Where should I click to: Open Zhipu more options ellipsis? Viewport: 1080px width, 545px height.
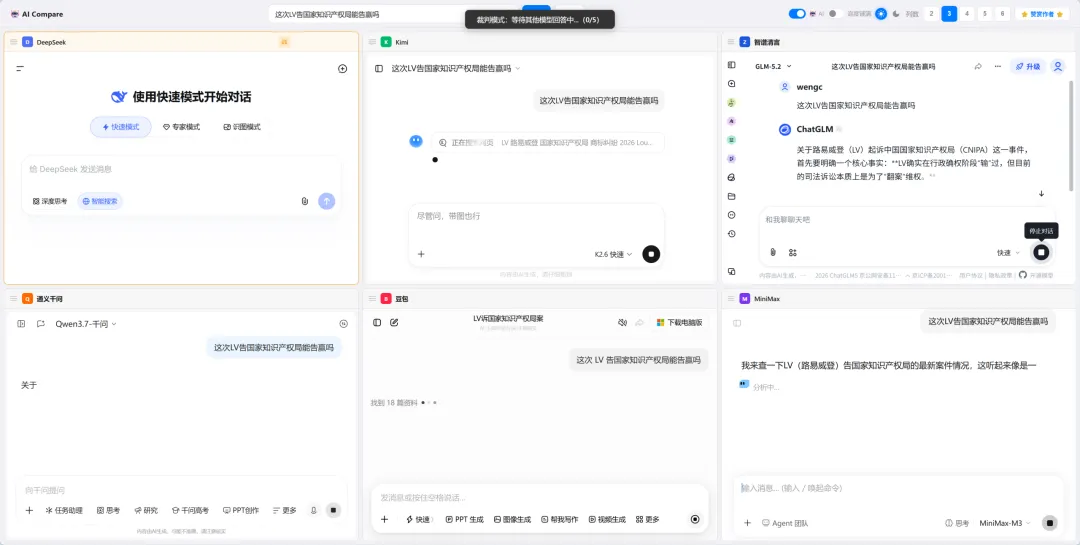(997, 66)
